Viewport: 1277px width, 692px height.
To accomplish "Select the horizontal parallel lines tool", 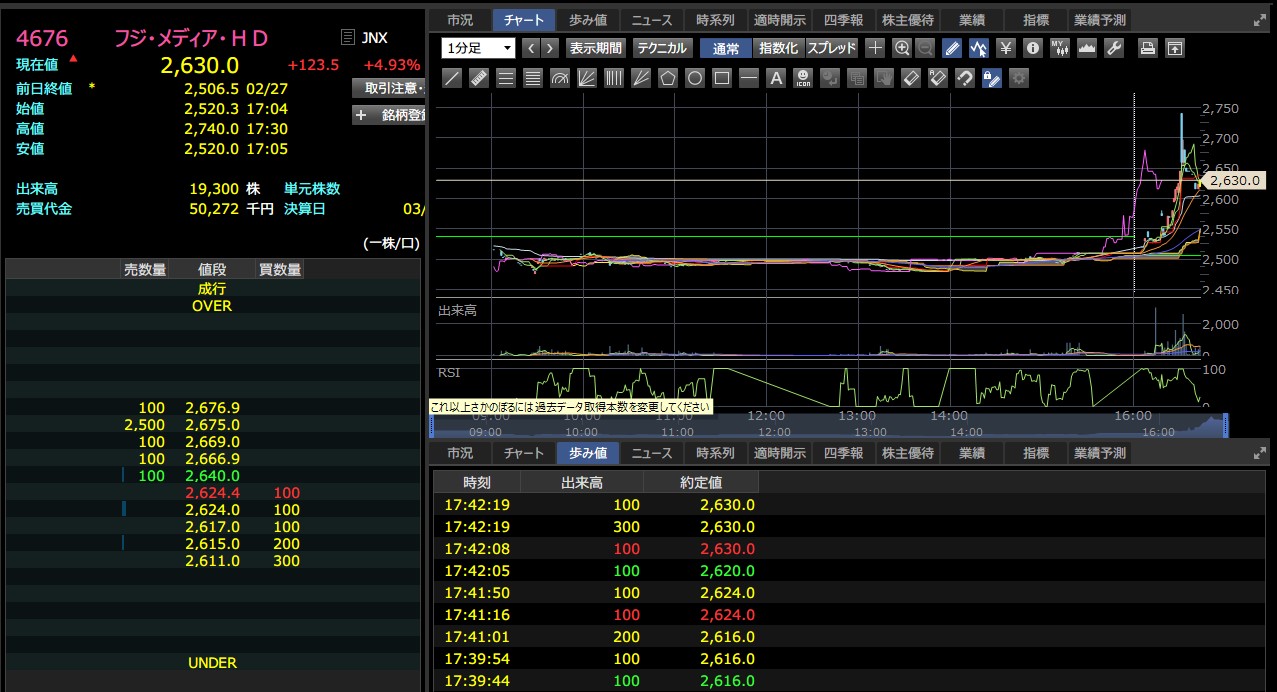I will [506, 78].
